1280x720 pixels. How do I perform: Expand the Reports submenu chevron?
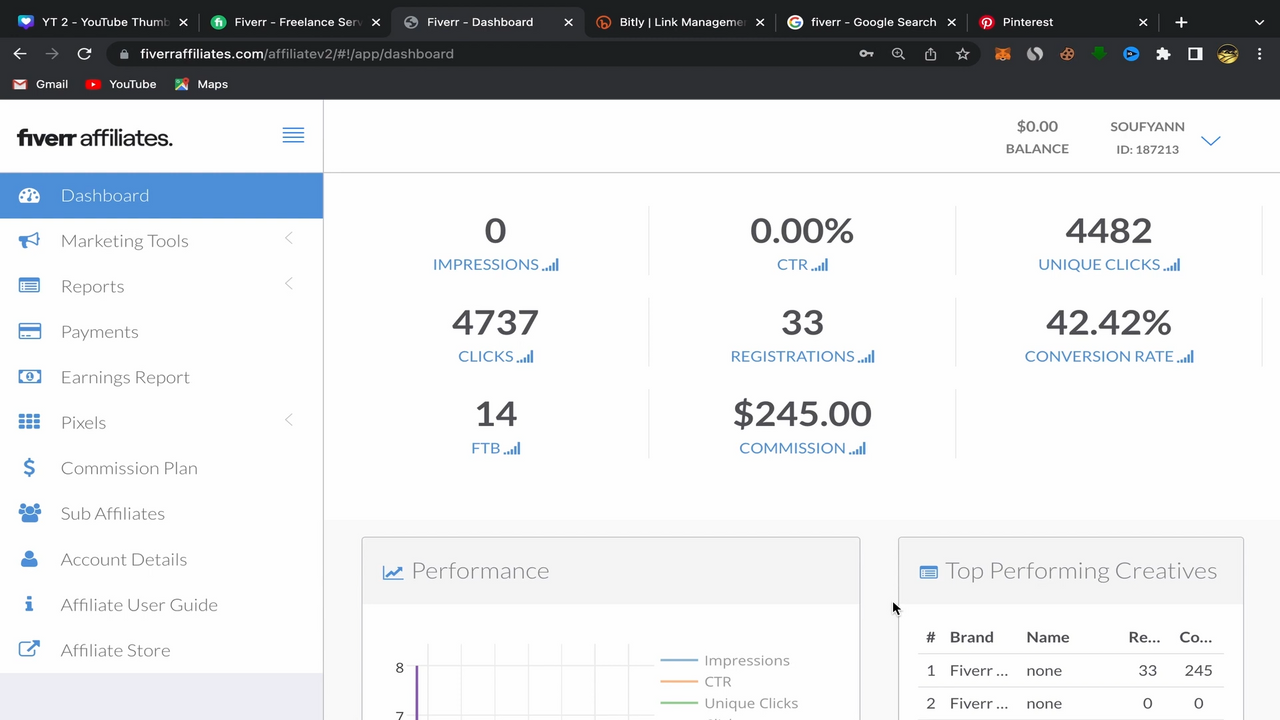[289, 284]
